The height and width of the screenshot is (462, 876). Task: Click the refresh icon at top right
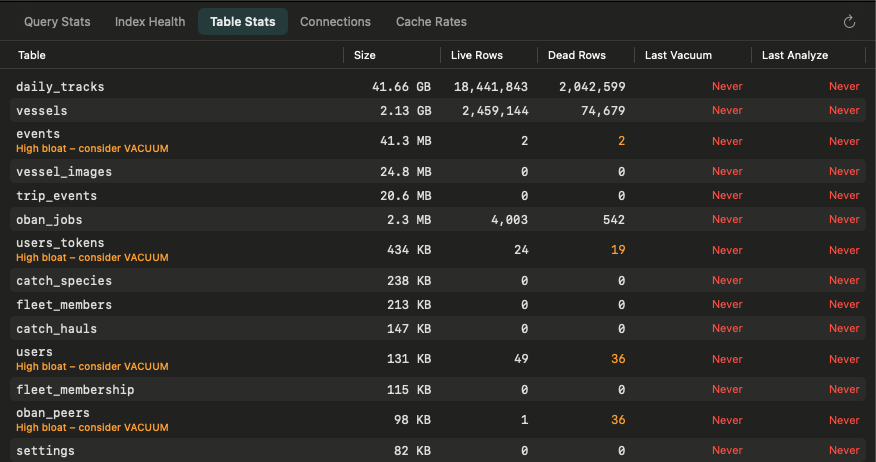point(849,22)
